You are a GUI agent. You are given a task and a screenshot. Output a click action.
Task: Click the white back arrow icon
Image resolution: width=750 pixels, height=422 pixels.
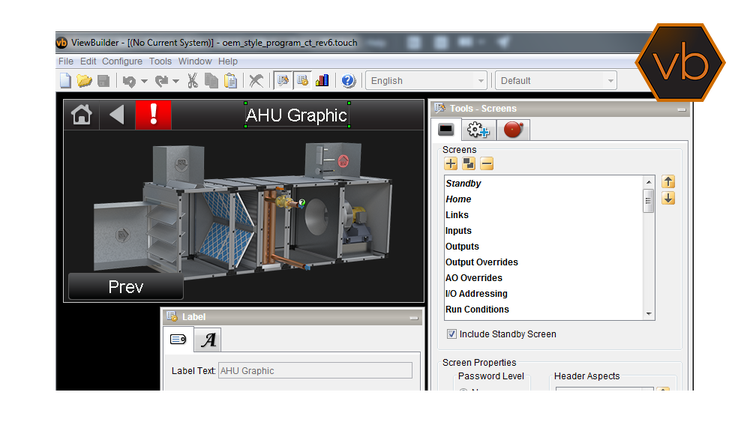coord(117,115)
